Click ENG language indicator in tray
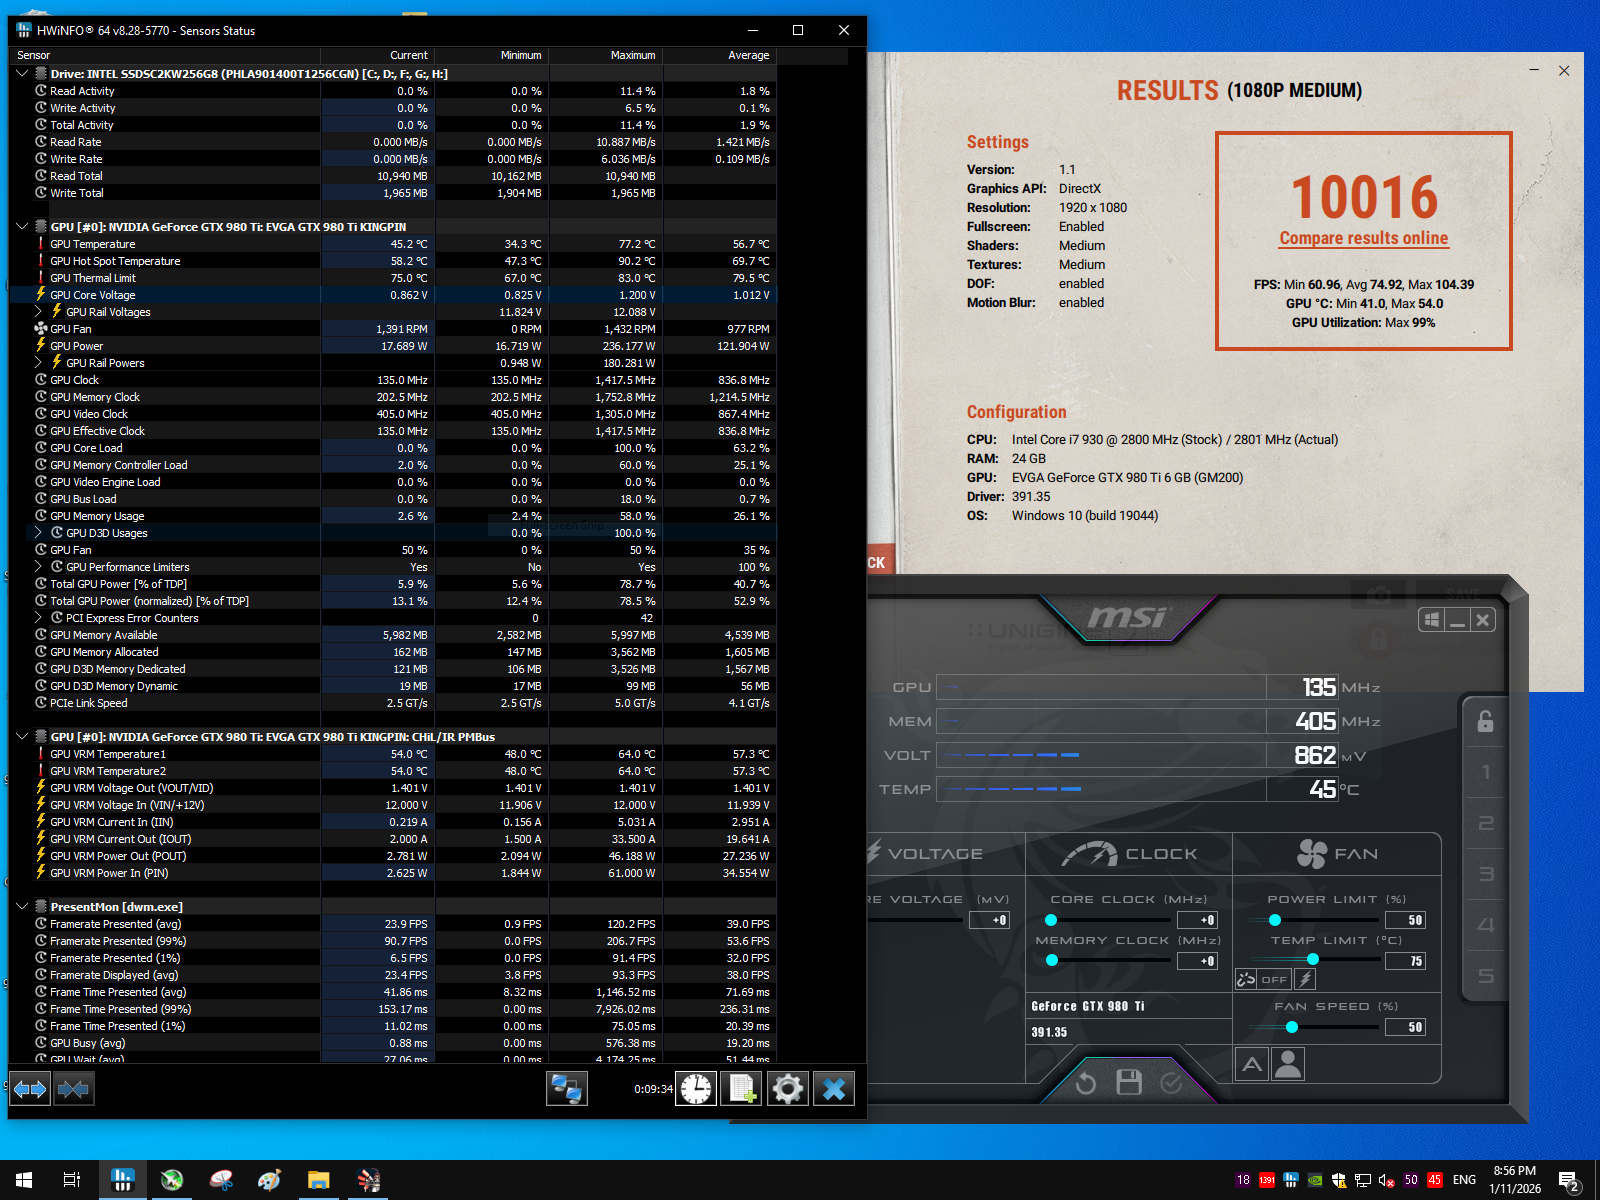Screen dimensions: 1600x1200 pos(1464,1180)
